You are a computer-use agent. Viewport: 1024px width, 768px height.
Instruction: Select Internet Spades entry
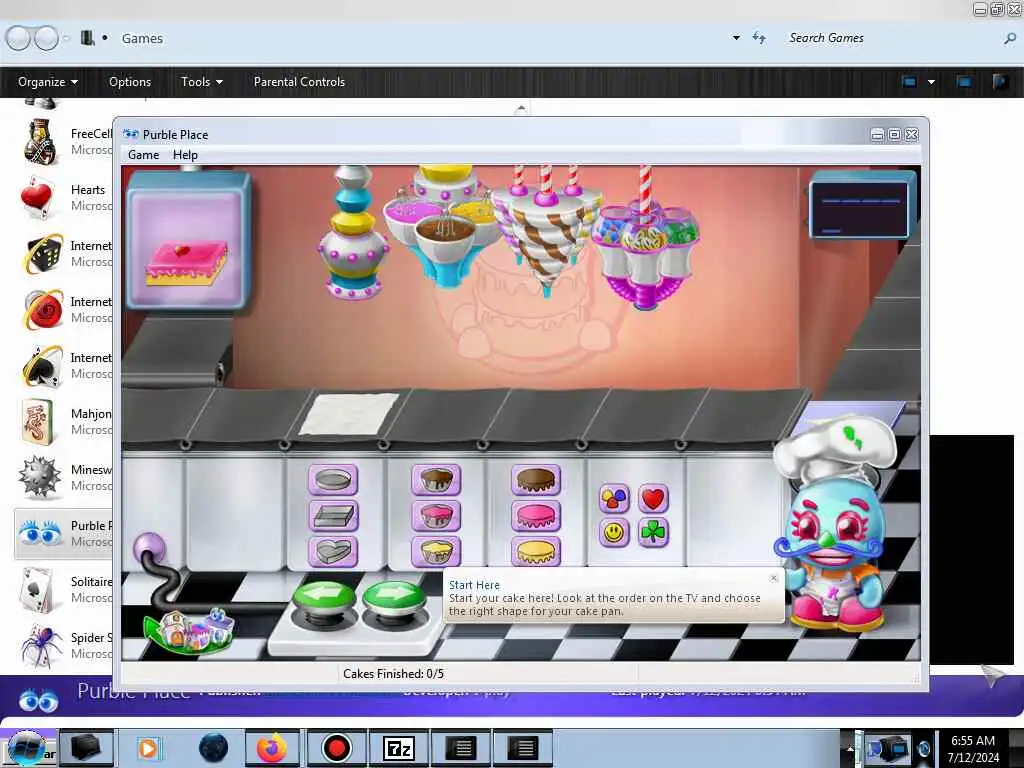pyautogui.click(x=64, y=366)
